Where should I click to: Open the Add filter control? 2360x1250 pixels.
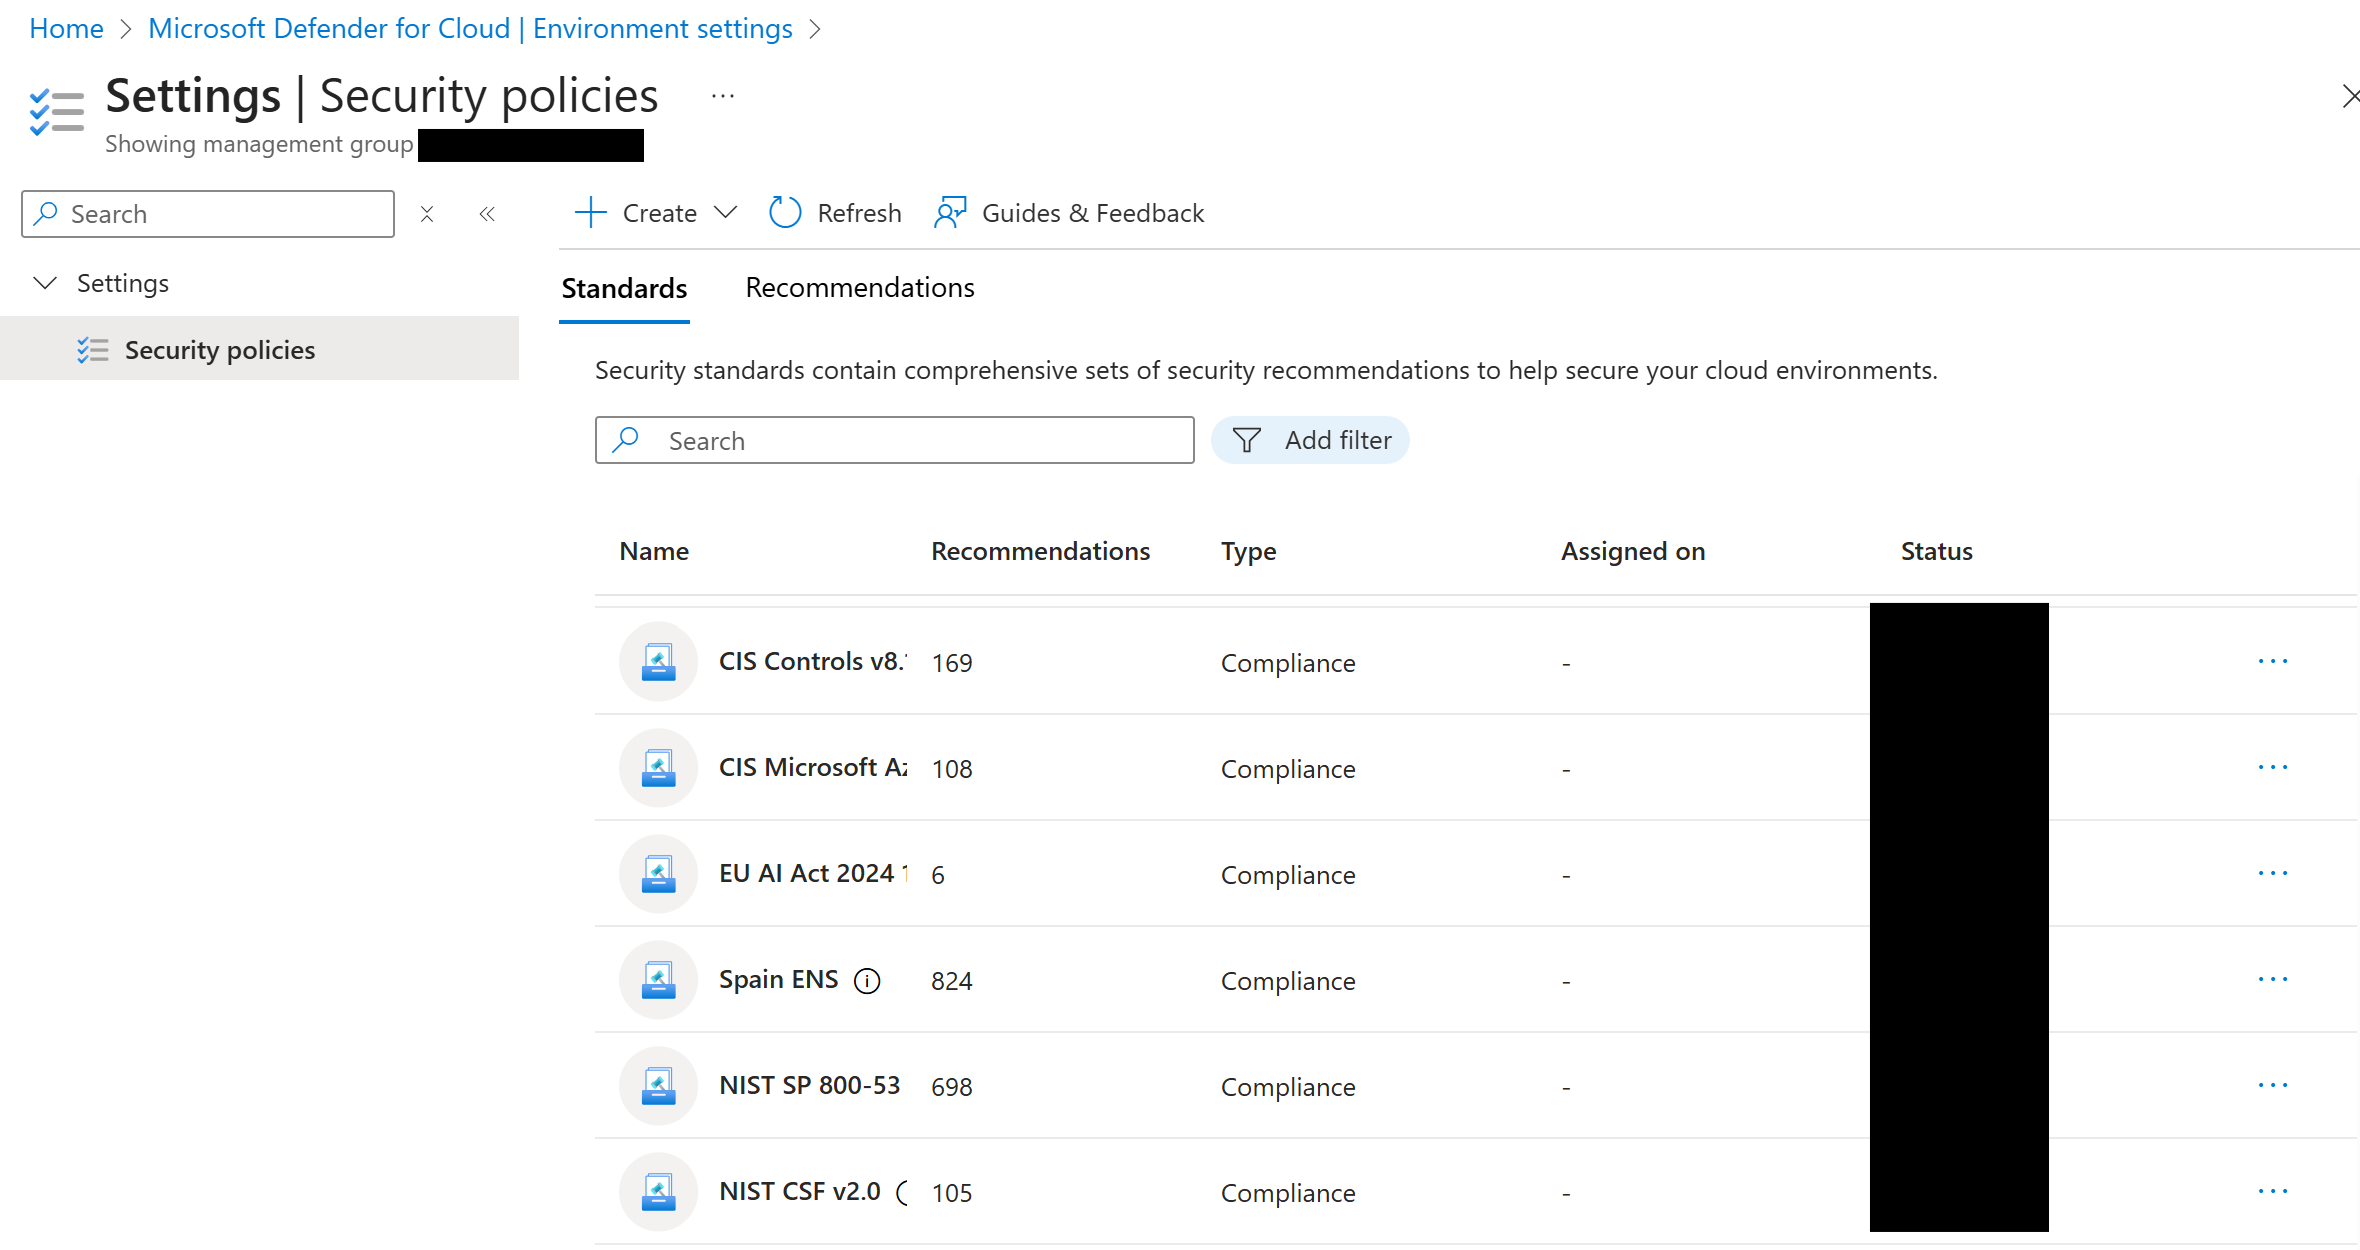pyautogui.click(x=1311, y=440)
